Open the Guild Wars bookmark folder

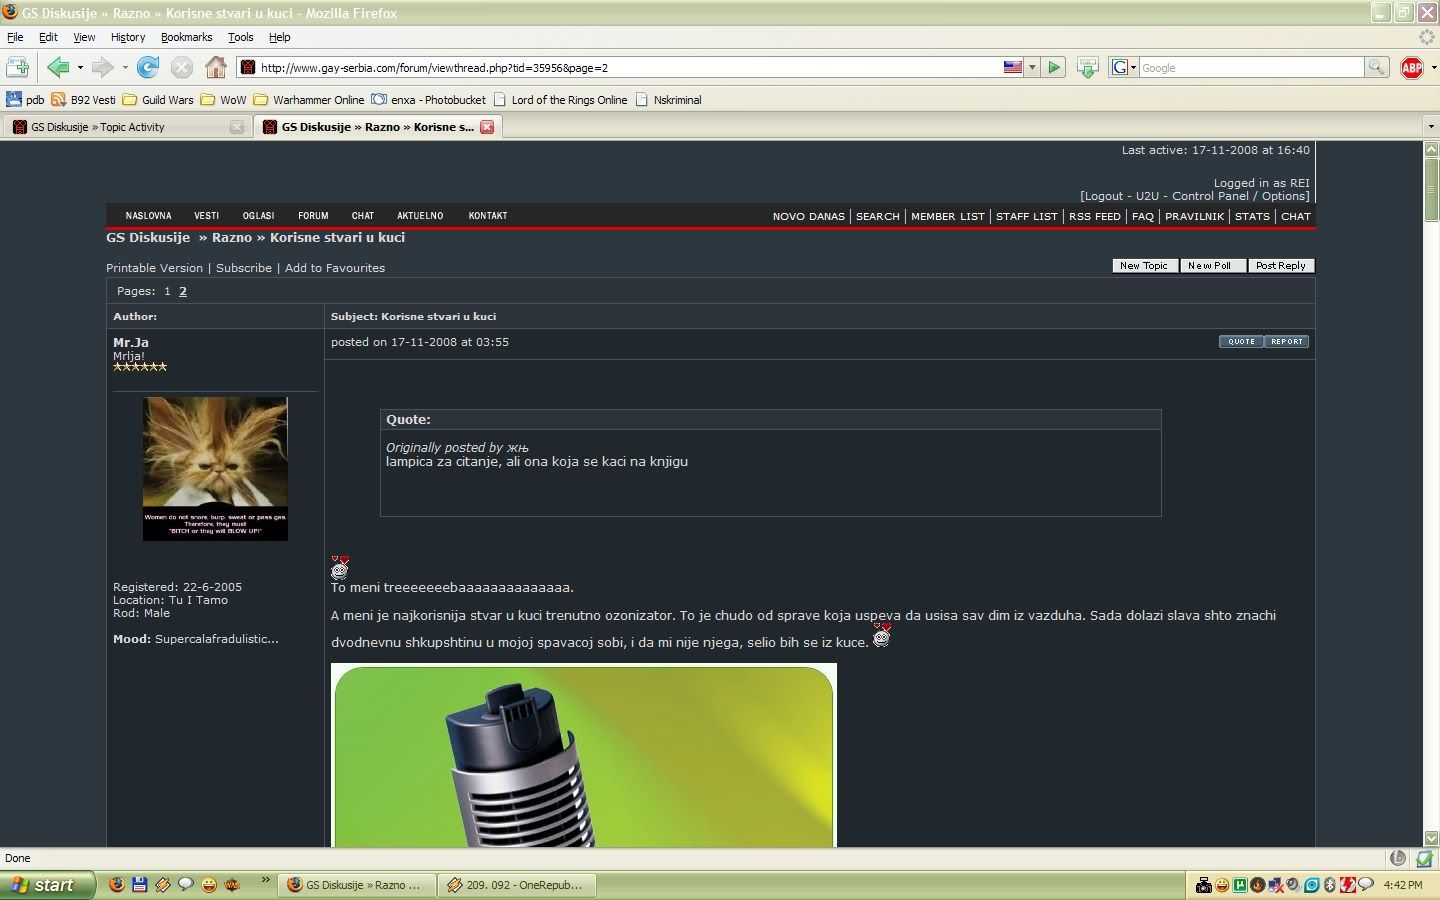pyautogui.click(x=158, y=99)
